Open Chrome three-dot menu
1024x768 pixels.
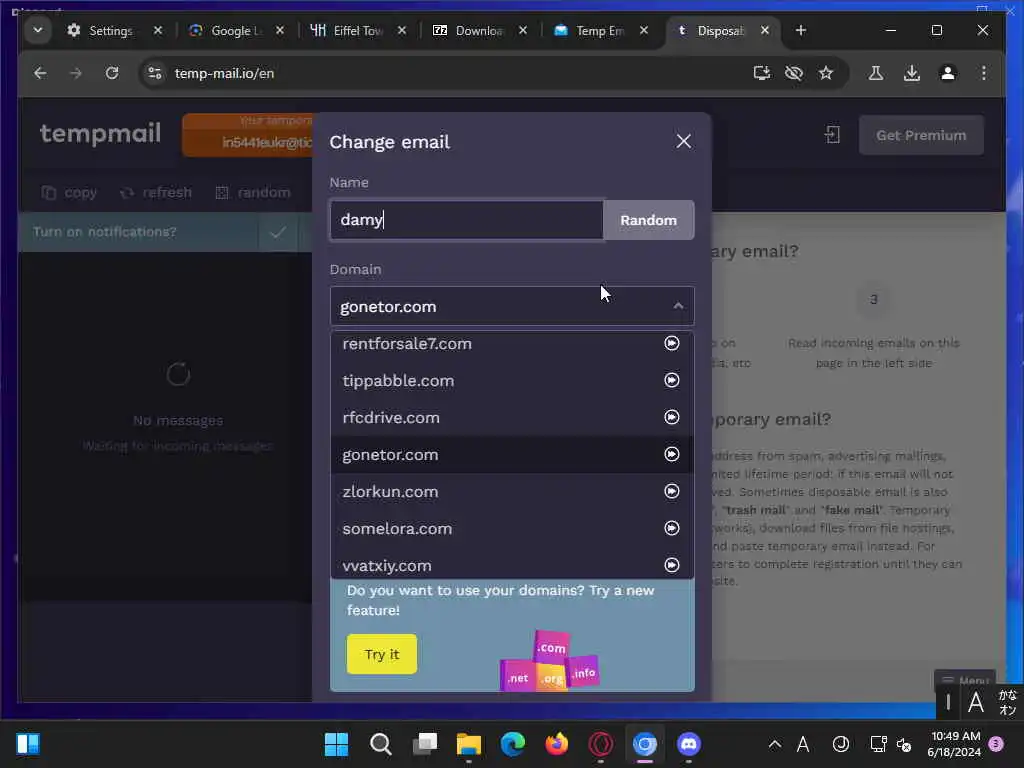click(x=984, y=73)
